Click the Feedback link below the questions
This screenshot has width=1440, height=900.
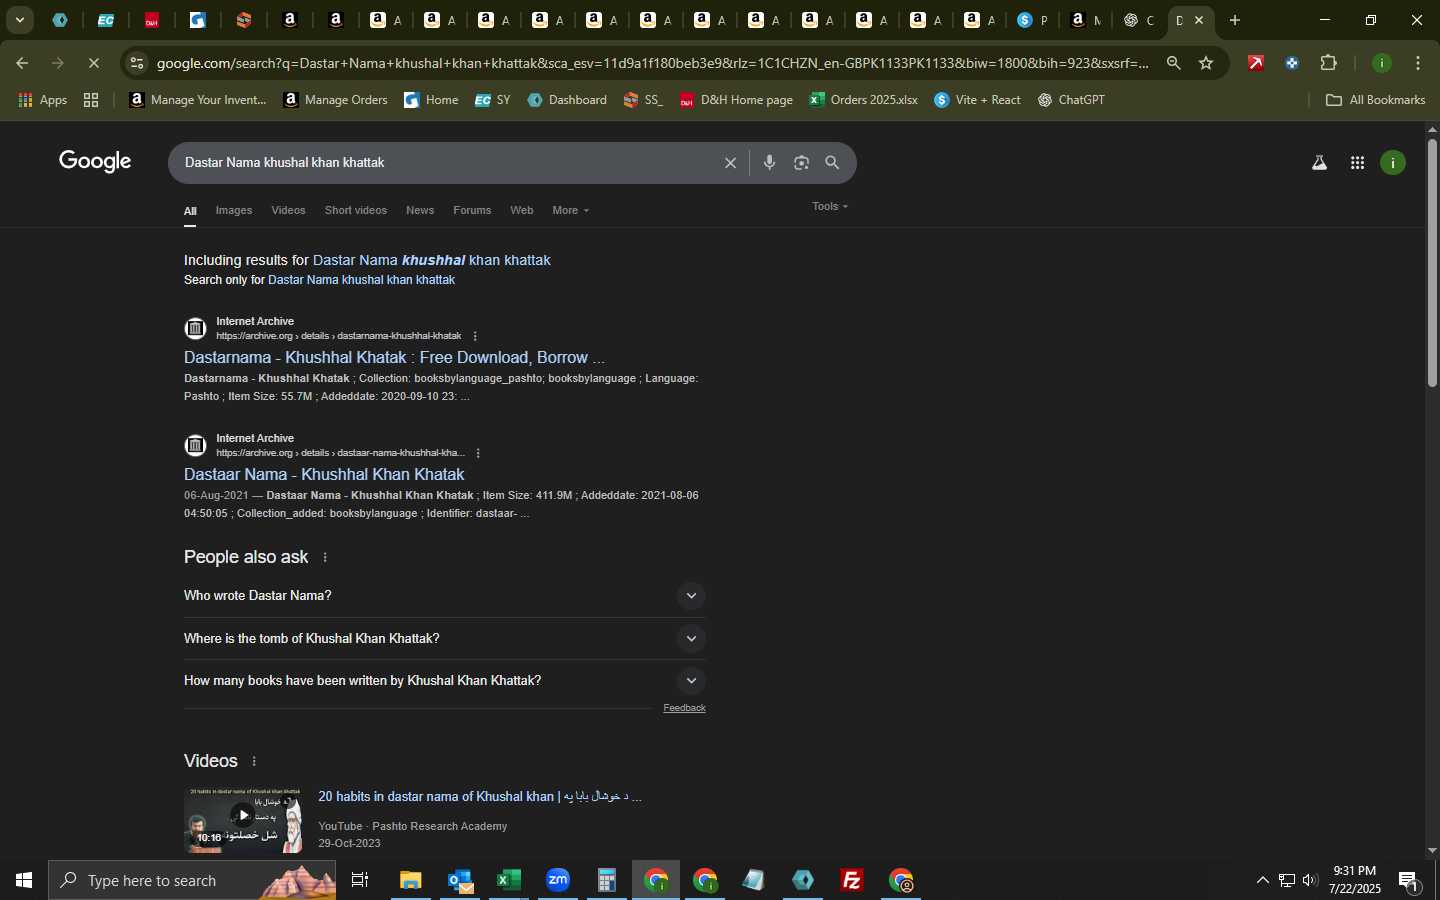(x=684, y=708)
